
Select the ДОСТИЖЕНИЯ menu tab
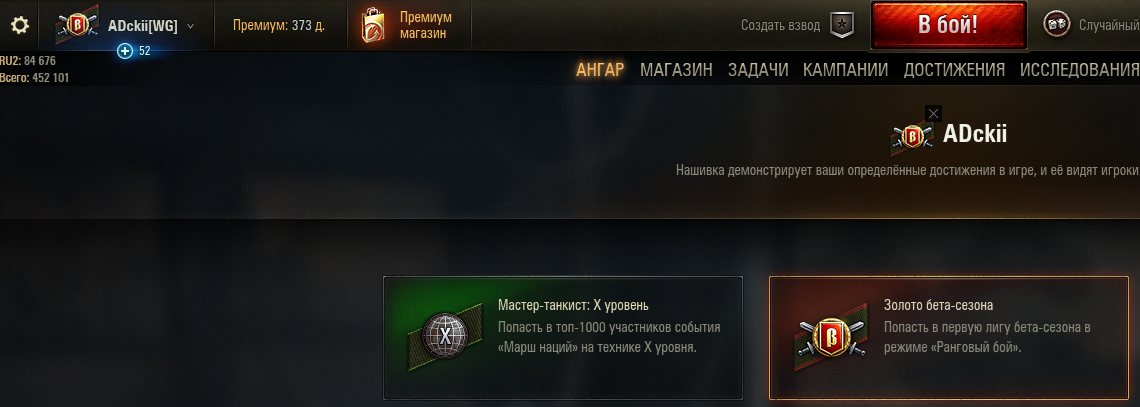[x=954, y=70]
